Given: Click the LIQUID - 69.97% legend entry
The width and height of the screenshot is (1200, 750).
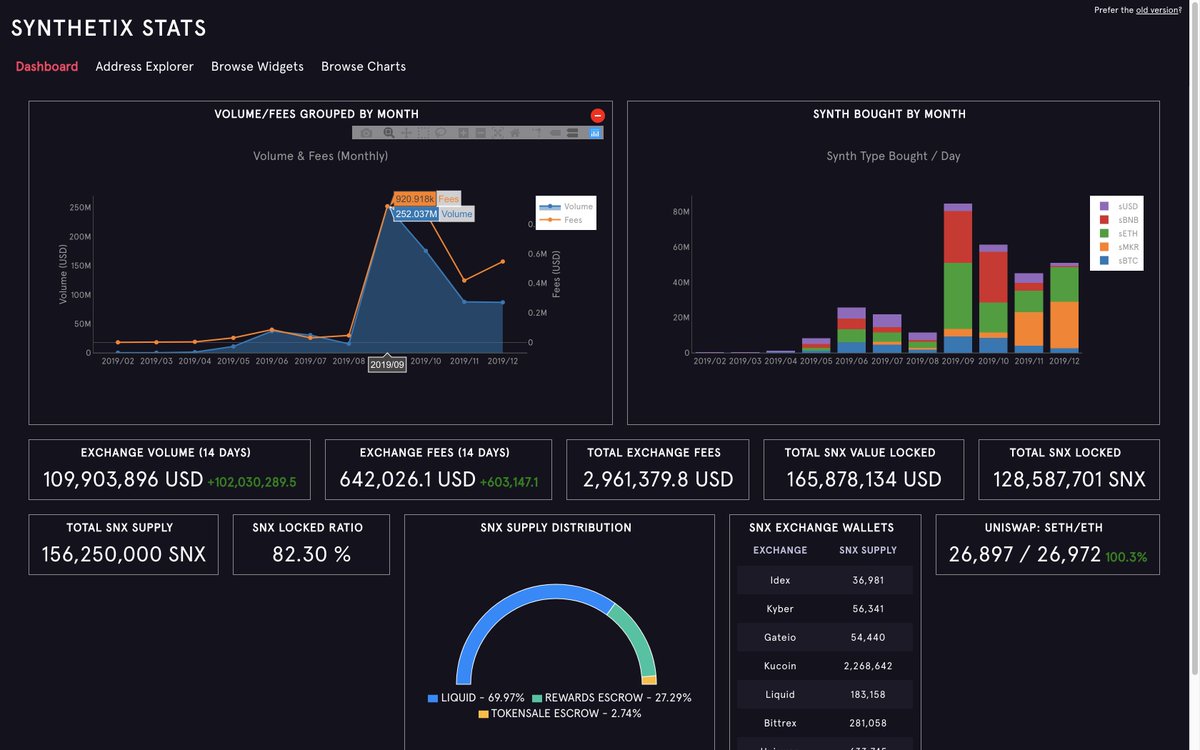Looking at the screenshot, I should tap(476, 698).
